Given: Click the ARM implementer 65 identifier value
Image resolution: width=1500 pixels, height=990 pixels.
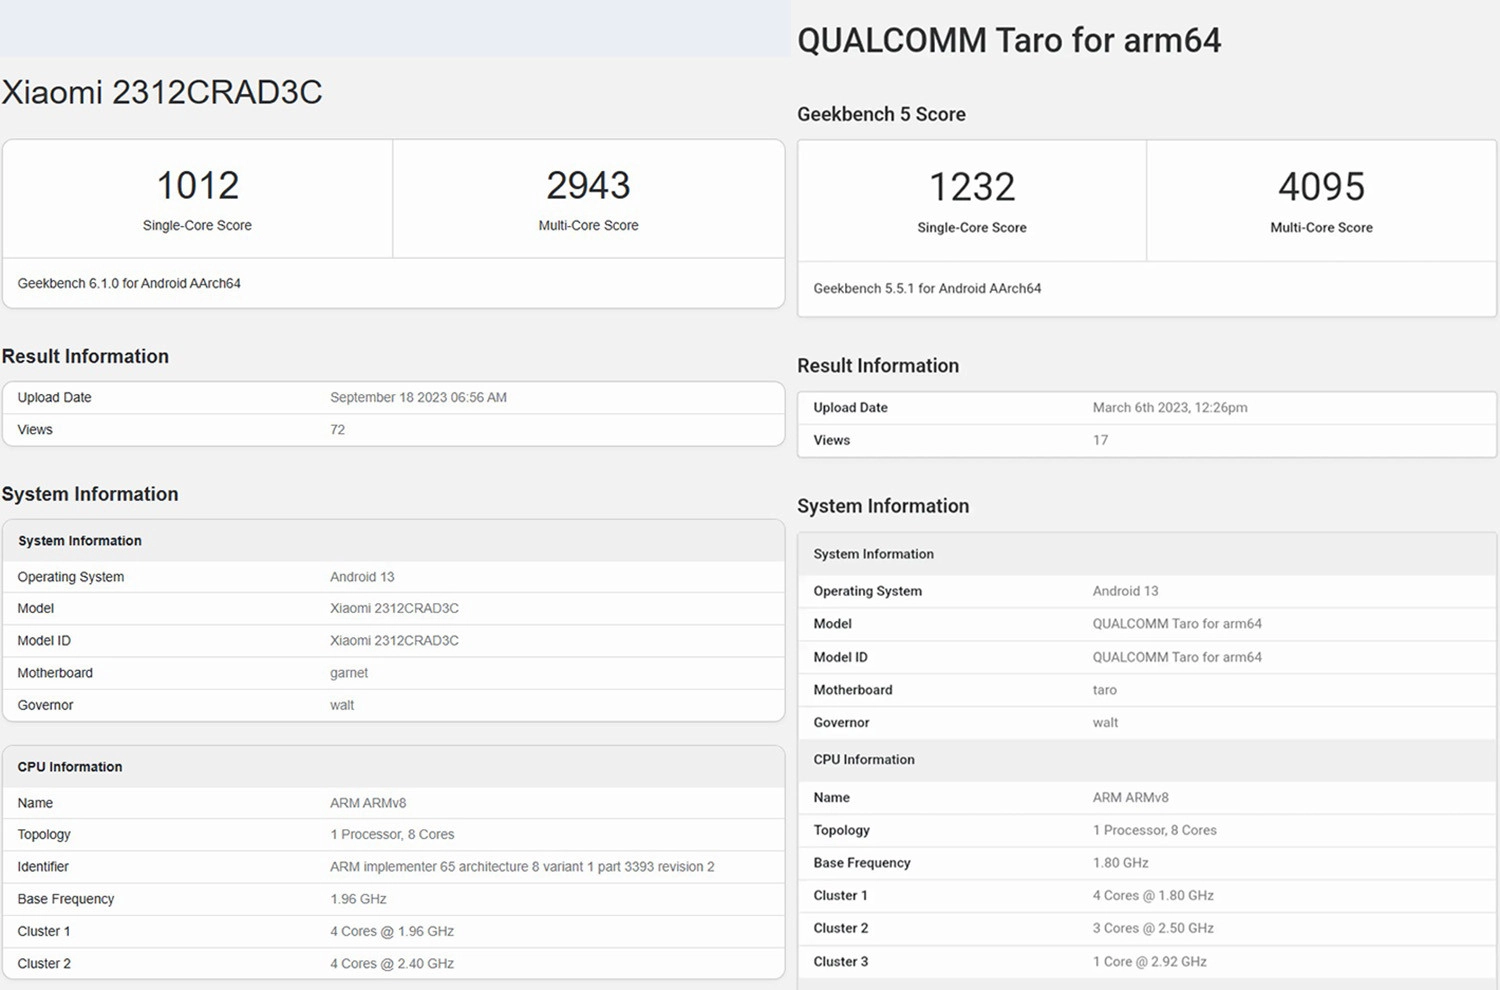Looking at the screenshot, I should 522,866.
